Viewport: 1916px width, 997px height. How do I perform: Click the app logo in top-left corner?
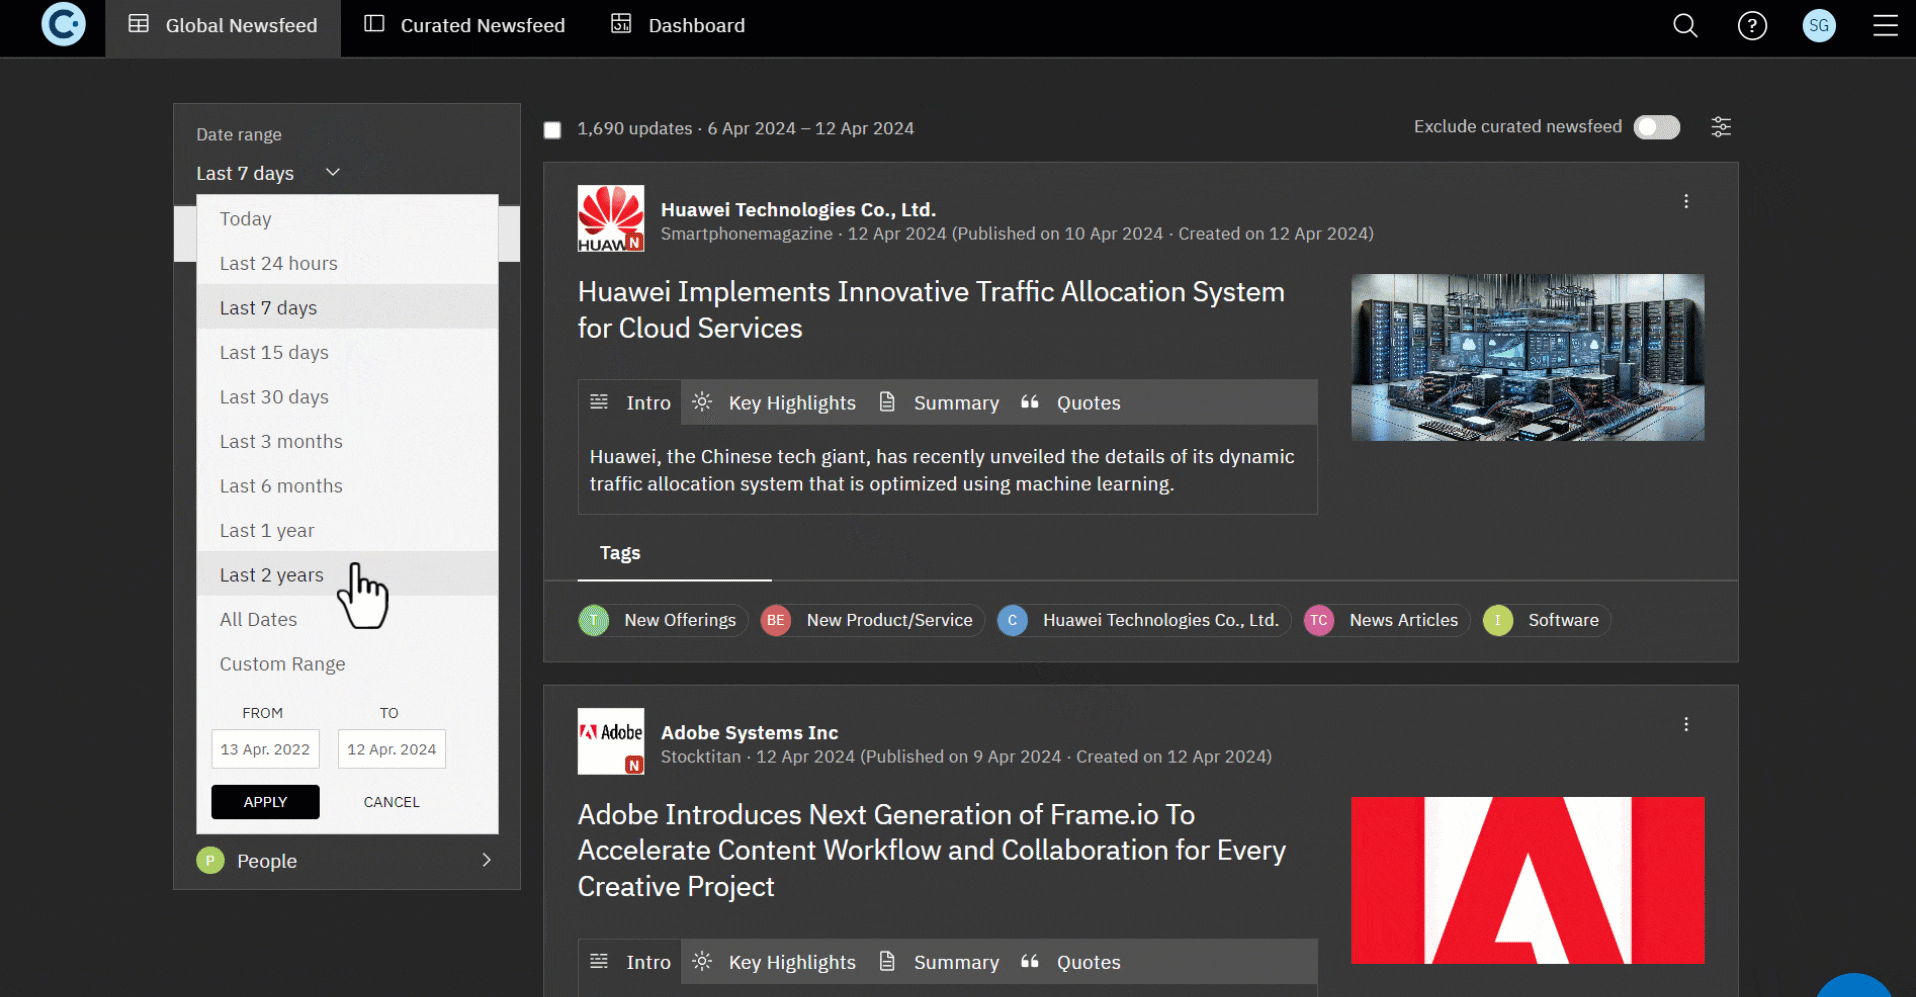point(63,25)
